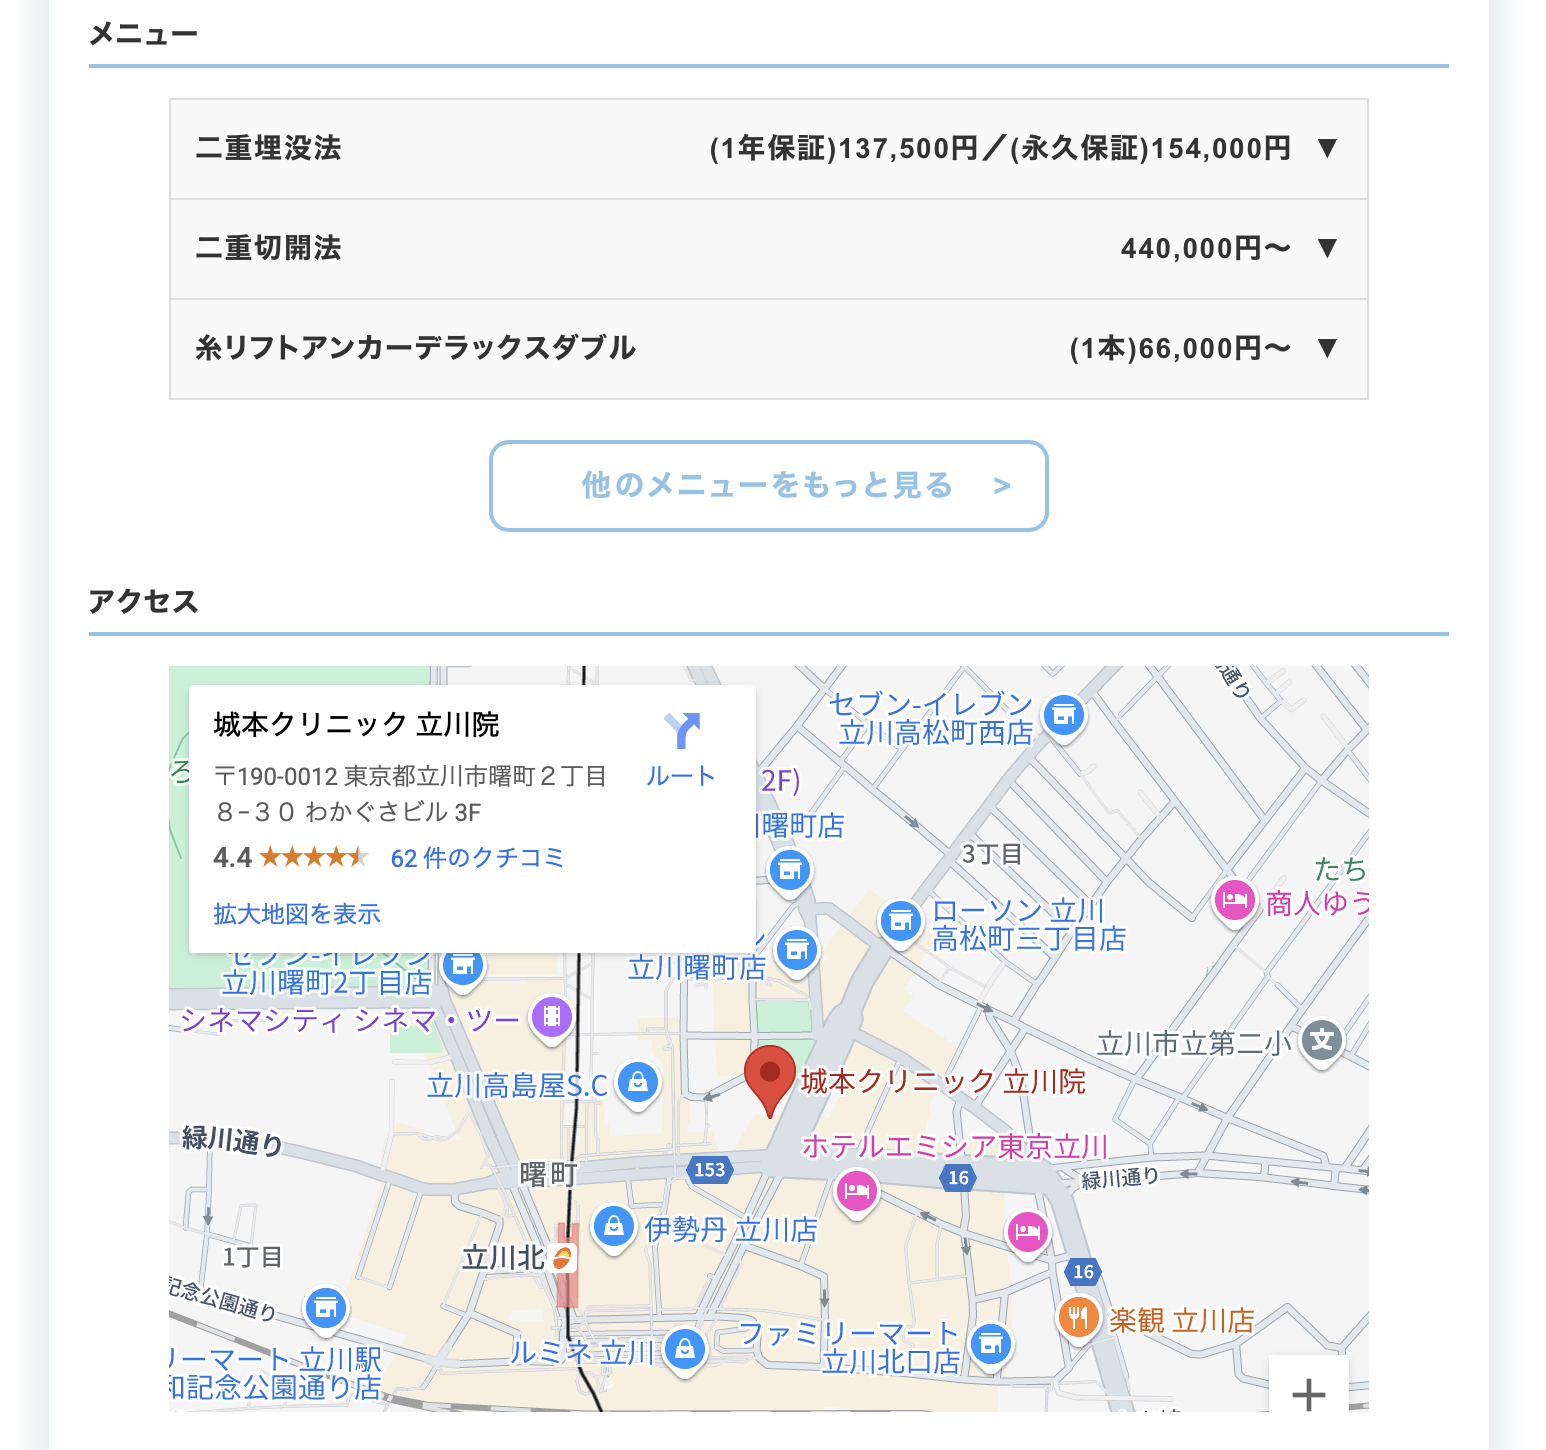The width and height of the screenshot is (1546, 1450).
Task: Click ホテルエミシア東京立川 hotel marker
Action: (x=856, y=1191)
